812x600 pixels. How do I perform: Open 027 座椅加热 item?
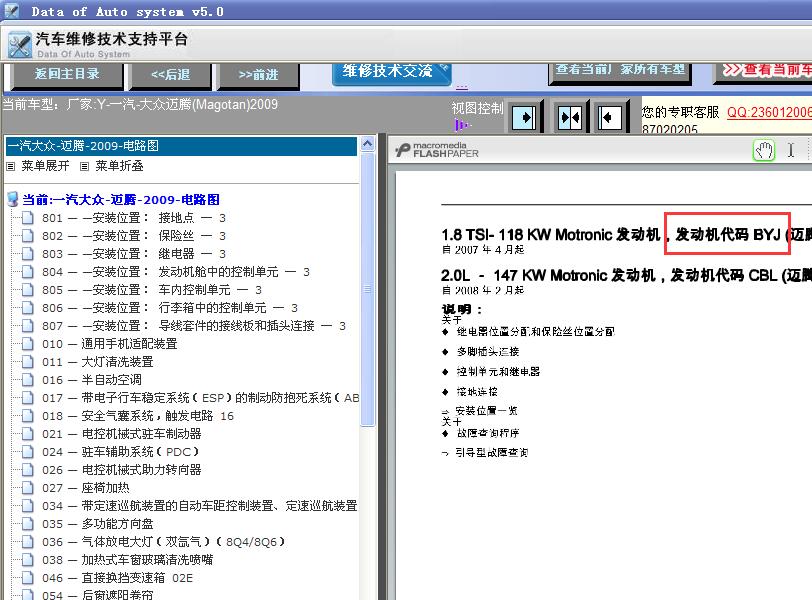coord(85,488)
